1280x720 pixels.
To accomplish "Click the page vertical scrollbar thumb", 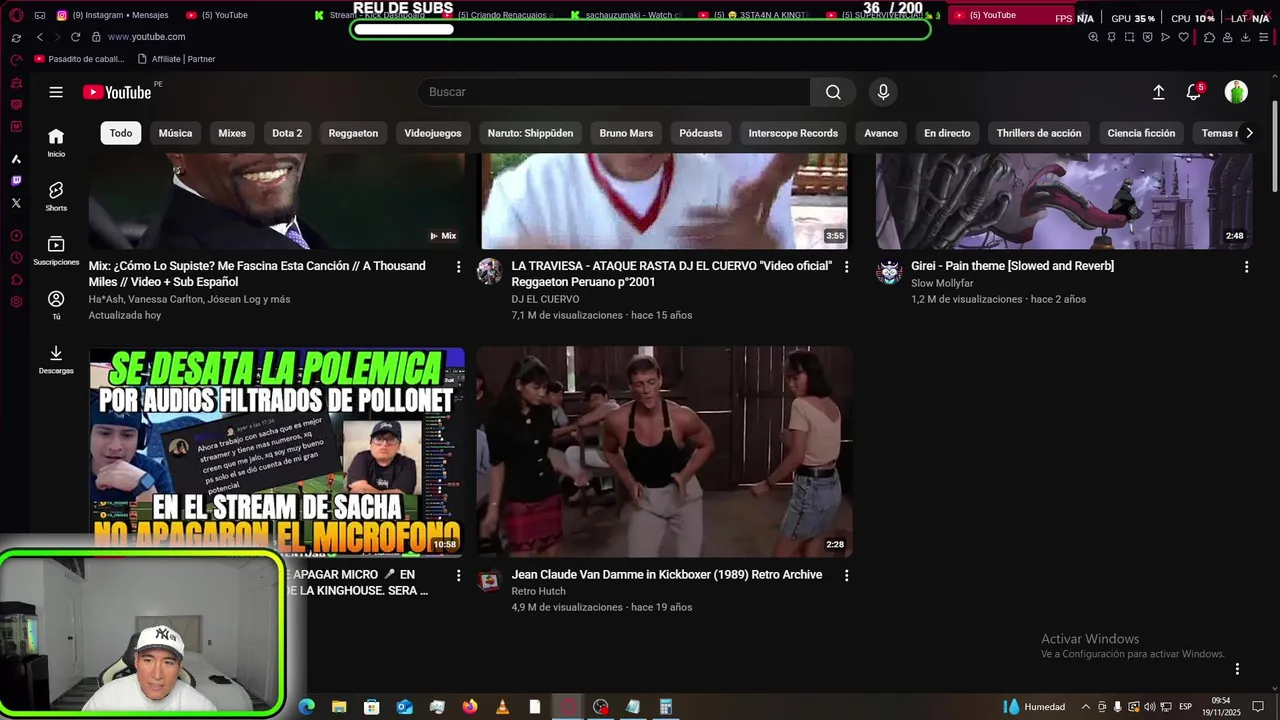I will click(1274, 148).
